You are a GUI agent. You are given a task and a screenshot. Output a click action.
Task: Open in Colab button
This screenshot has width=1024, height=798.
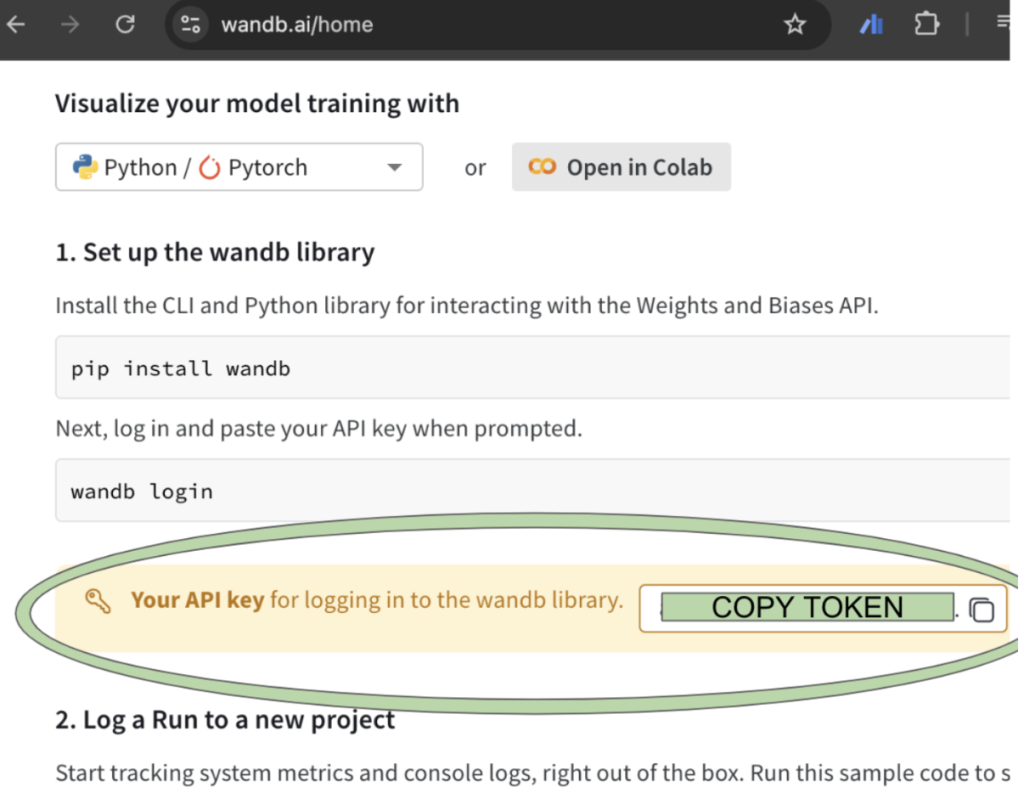(621, 167)
